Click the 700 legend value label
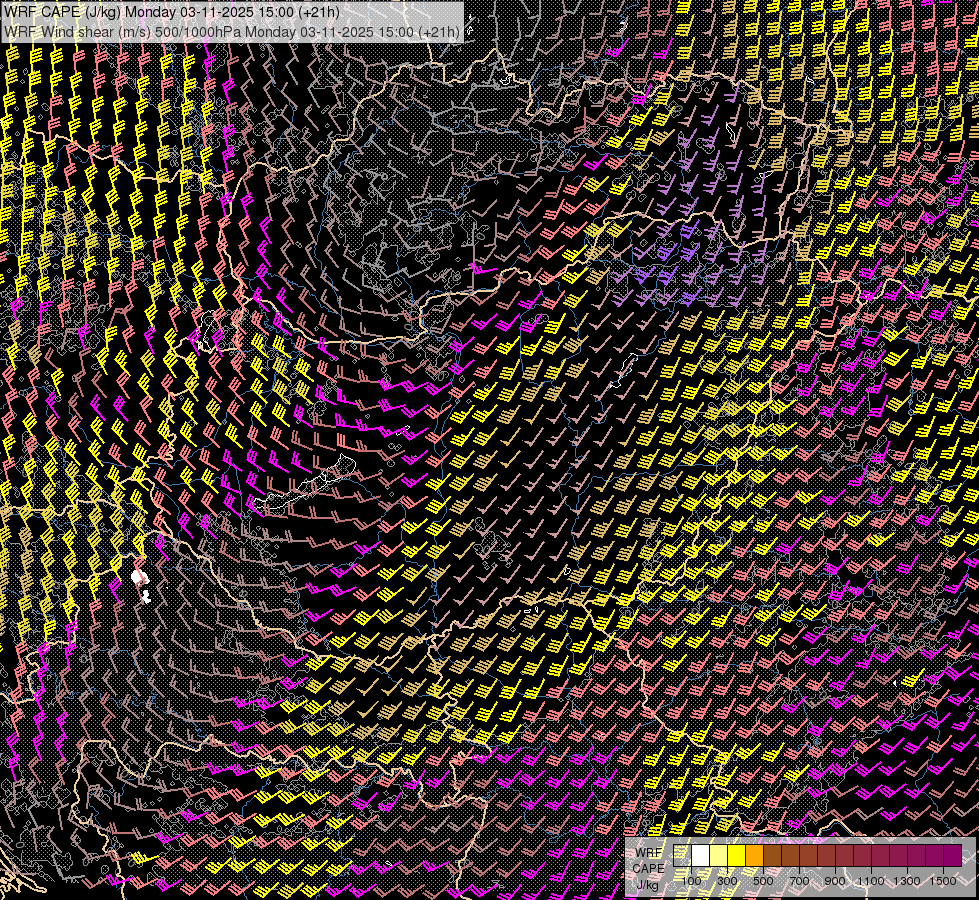The image size is (979, 900). pos(799,881)
